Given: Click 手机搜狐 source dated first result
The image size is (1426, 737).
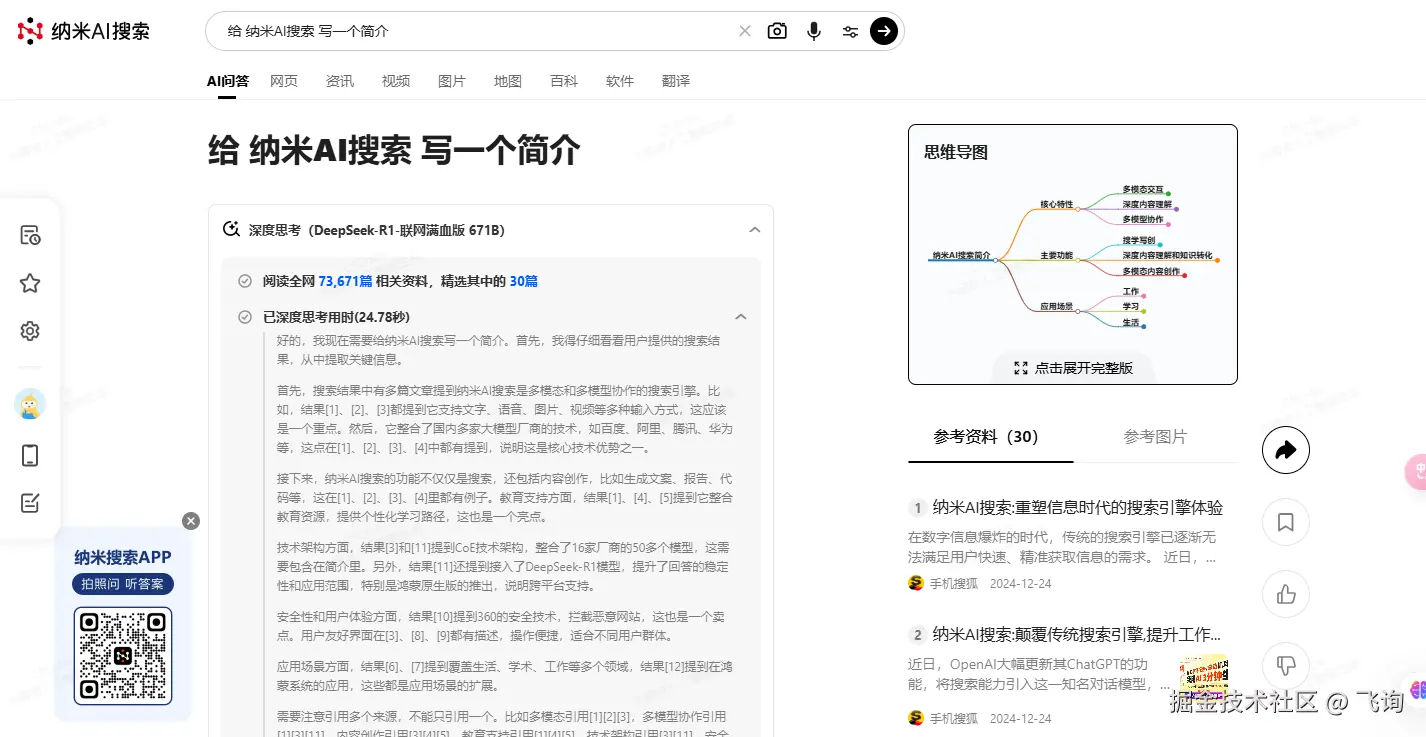Looking at the screenshot, I should (953, 583).
